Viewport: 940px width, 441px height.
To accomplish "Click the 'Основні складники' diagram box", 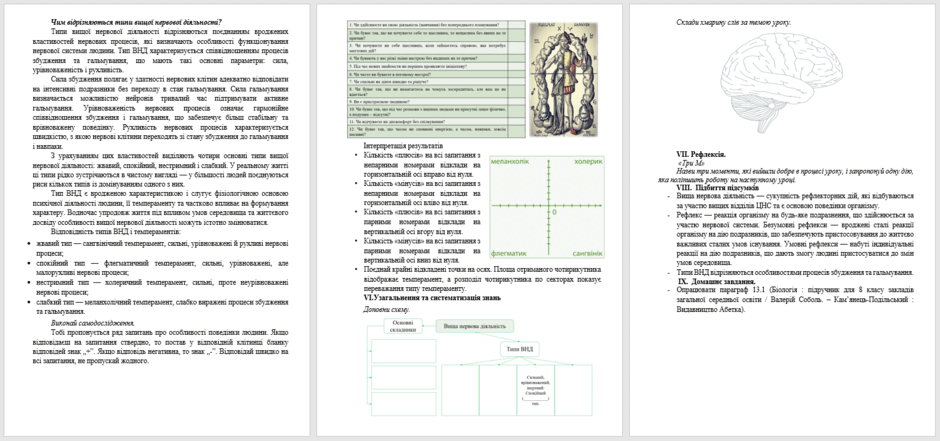I will (403, 326).
